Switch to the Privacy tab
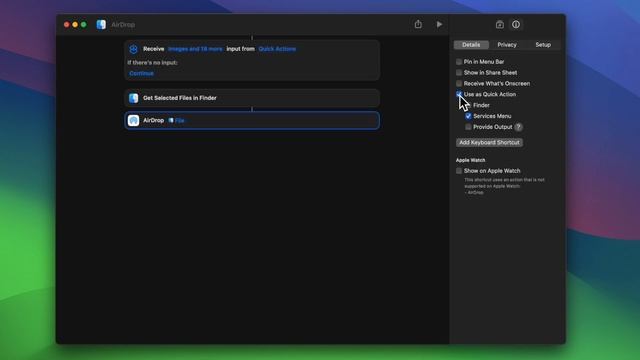The width and height of the screenshot is (640, 360). tap(507, 45)
